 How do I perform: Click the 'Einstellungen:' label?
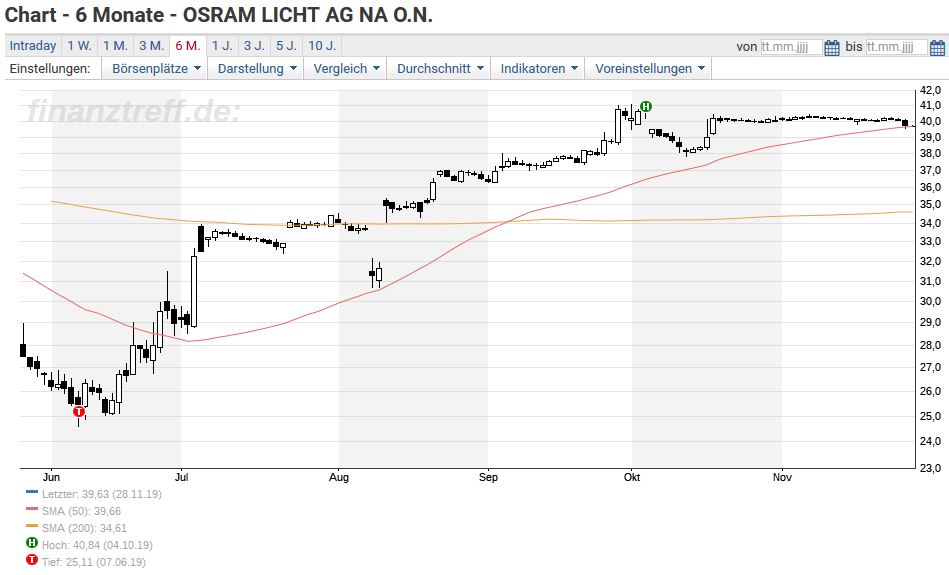50,68
